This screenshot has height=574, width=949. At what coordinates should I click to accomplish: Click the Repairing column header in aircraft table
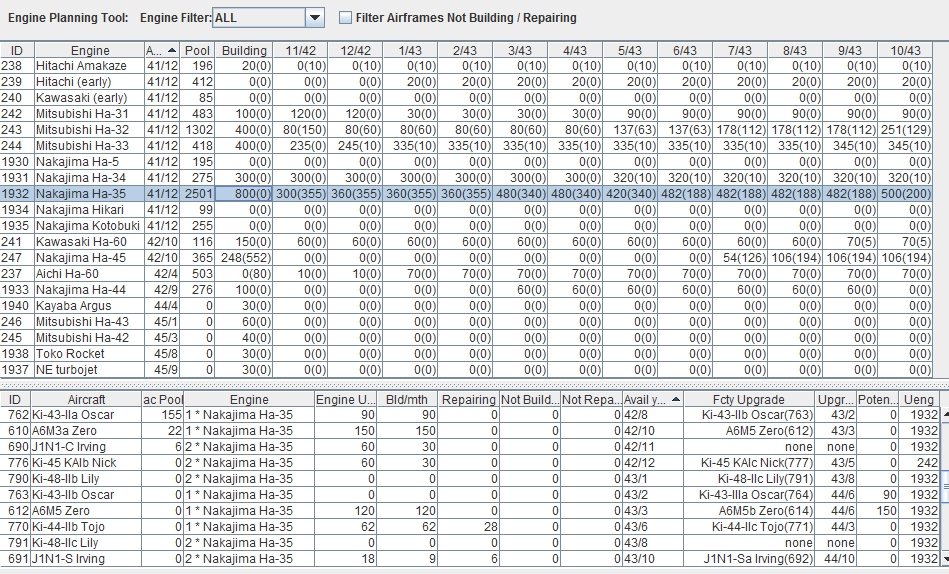coord(468,400)
